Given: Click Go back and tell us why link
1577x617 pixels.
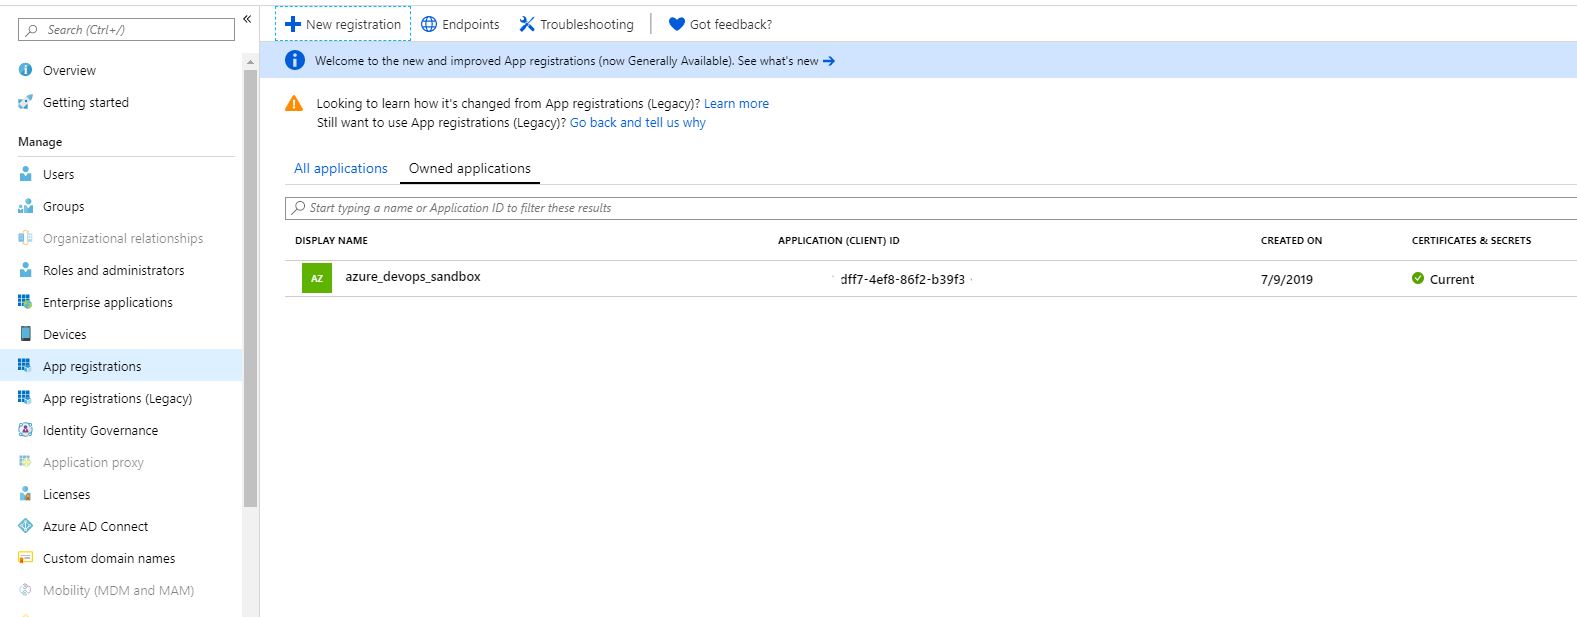Looking at the screenshot, I should [638, 122].
